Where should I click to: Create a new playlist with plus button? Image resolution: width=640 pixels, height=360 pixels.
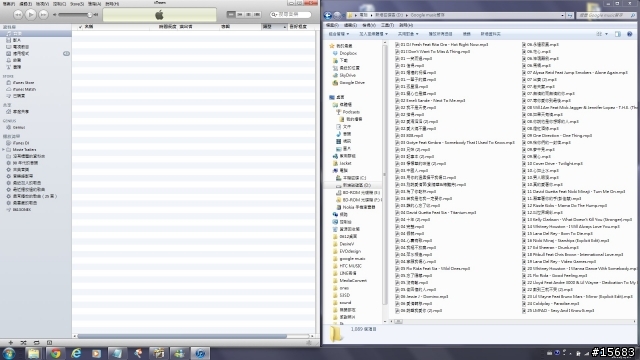click(x=11, y=342)
